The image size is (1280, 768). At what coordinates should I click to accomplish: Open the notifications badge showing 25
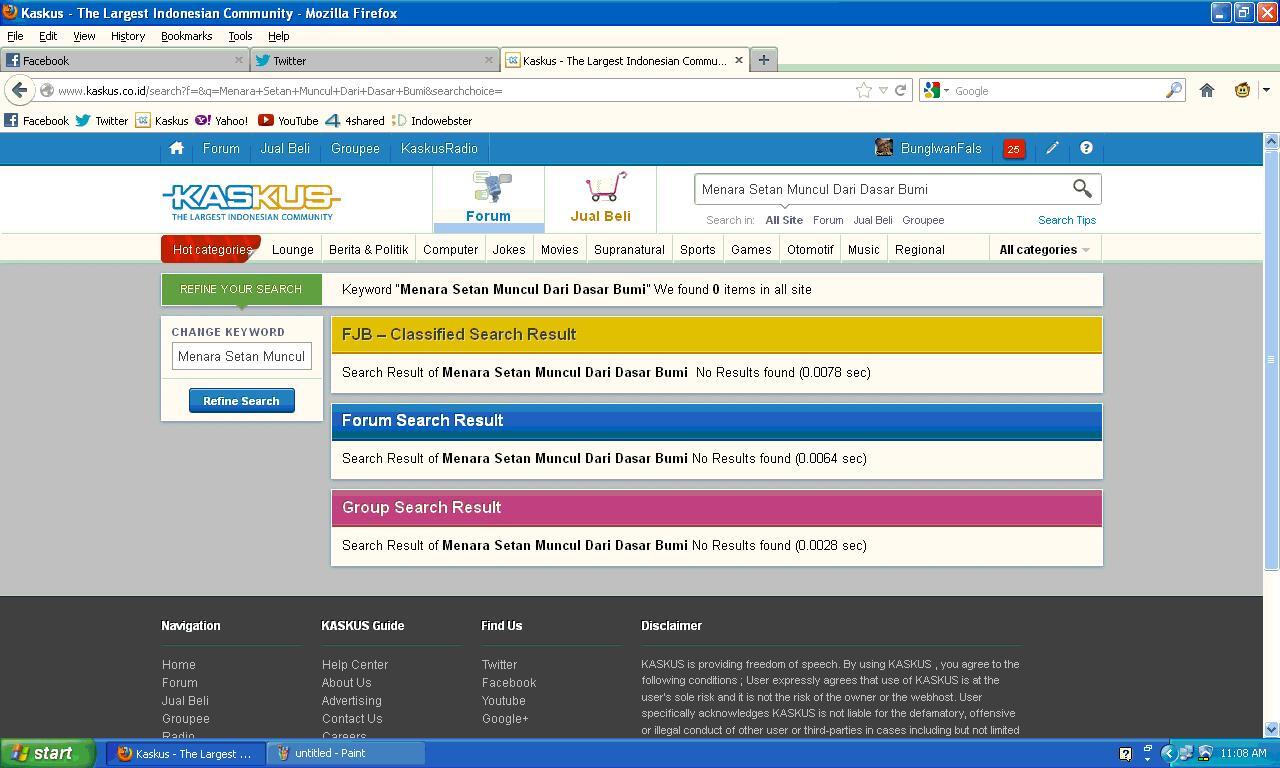click(x=1013, y=149)
